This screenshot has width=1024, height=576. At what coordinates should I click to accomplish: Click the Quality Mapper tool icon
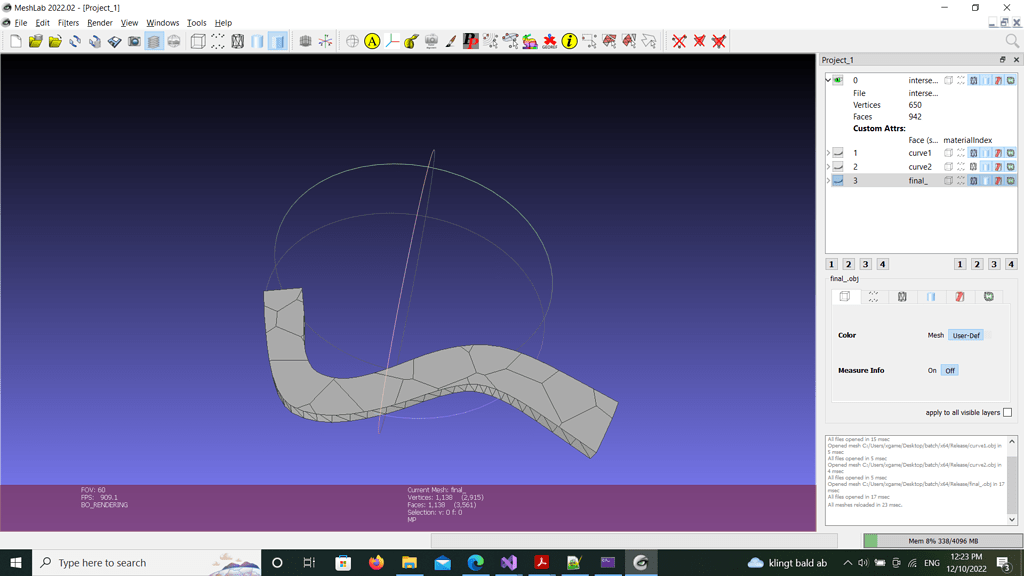(x=530, y=41)
